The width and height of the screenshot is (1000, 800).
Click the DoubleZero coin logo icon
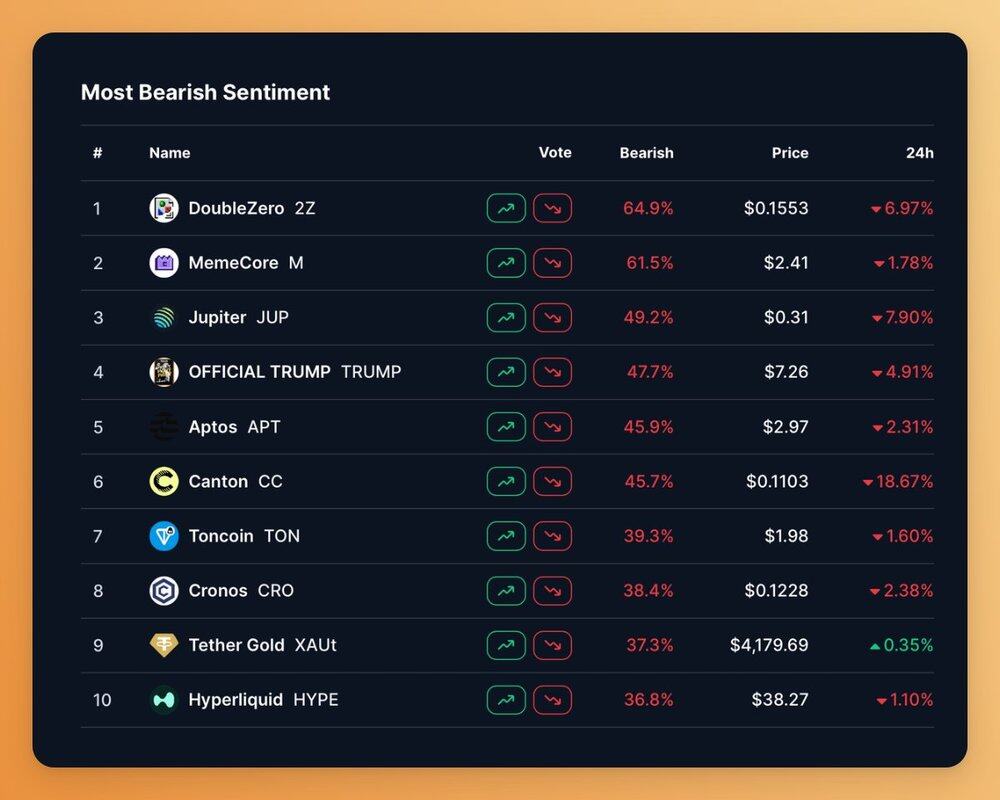point(164,208)
